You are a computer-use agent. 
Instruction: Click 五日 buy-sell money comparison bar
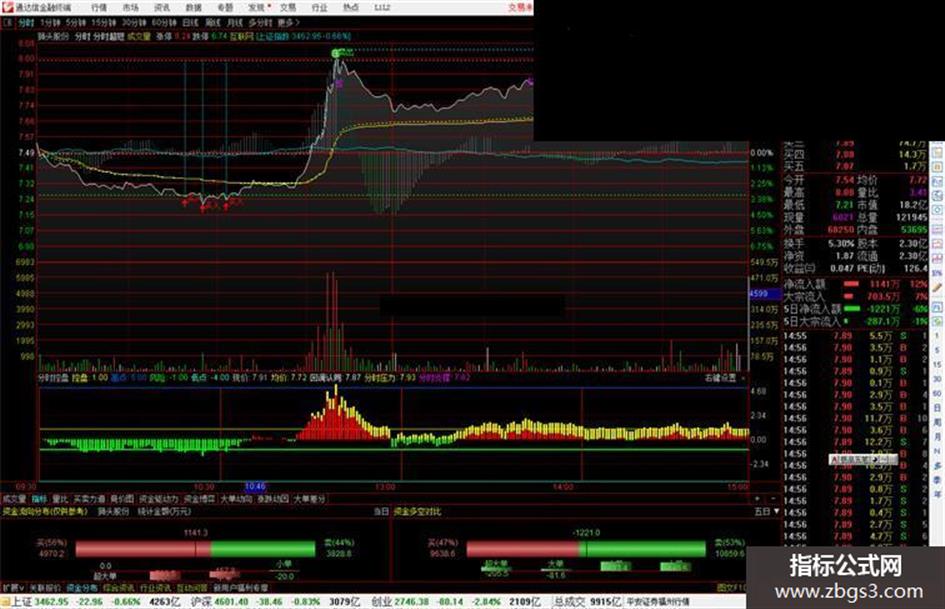click(x=586, y=549)
